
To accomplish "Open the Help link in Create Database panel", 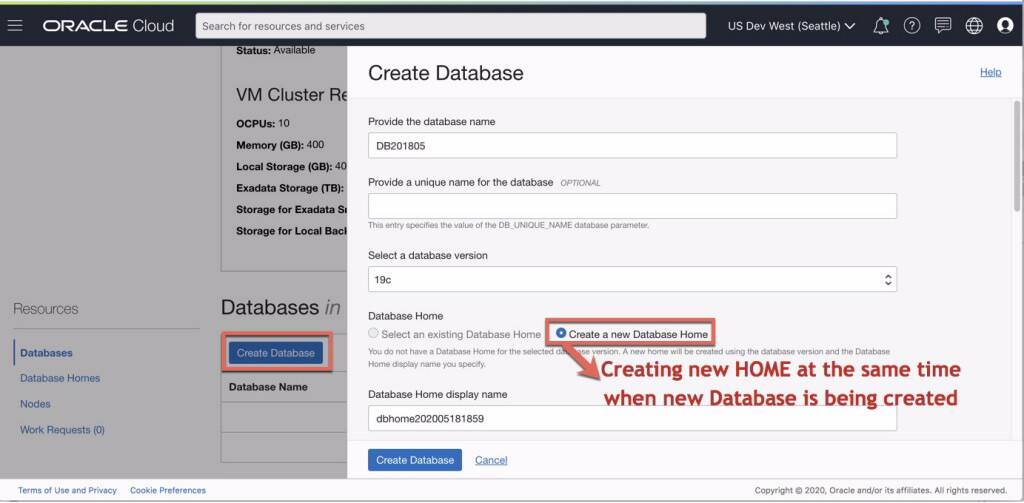I will 990,73.
